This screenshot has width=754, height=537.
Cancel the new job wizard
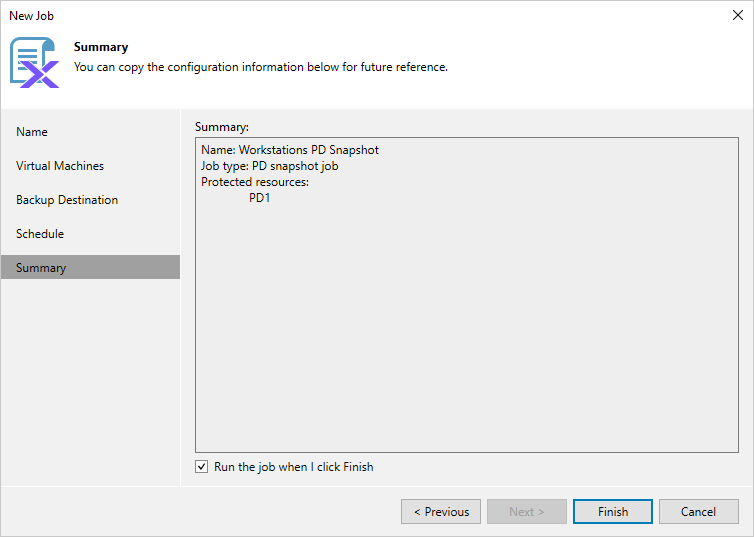pyautogui.click(x=698, y=512)
